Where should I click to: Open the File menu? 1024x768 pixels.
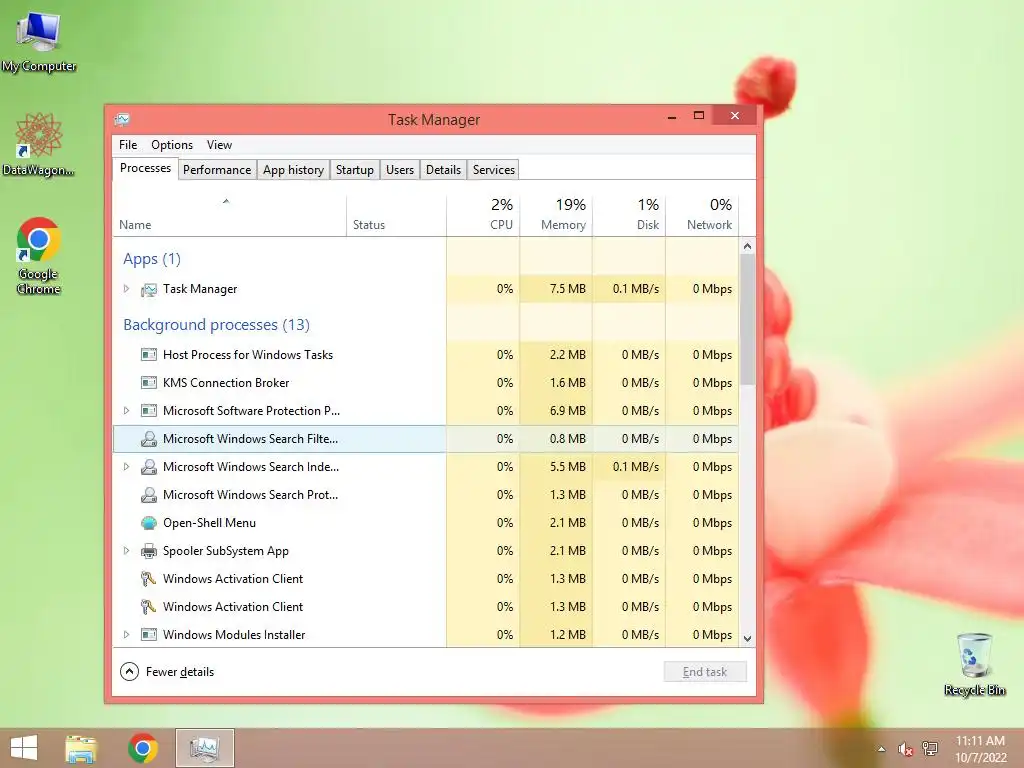pos(128,145)
